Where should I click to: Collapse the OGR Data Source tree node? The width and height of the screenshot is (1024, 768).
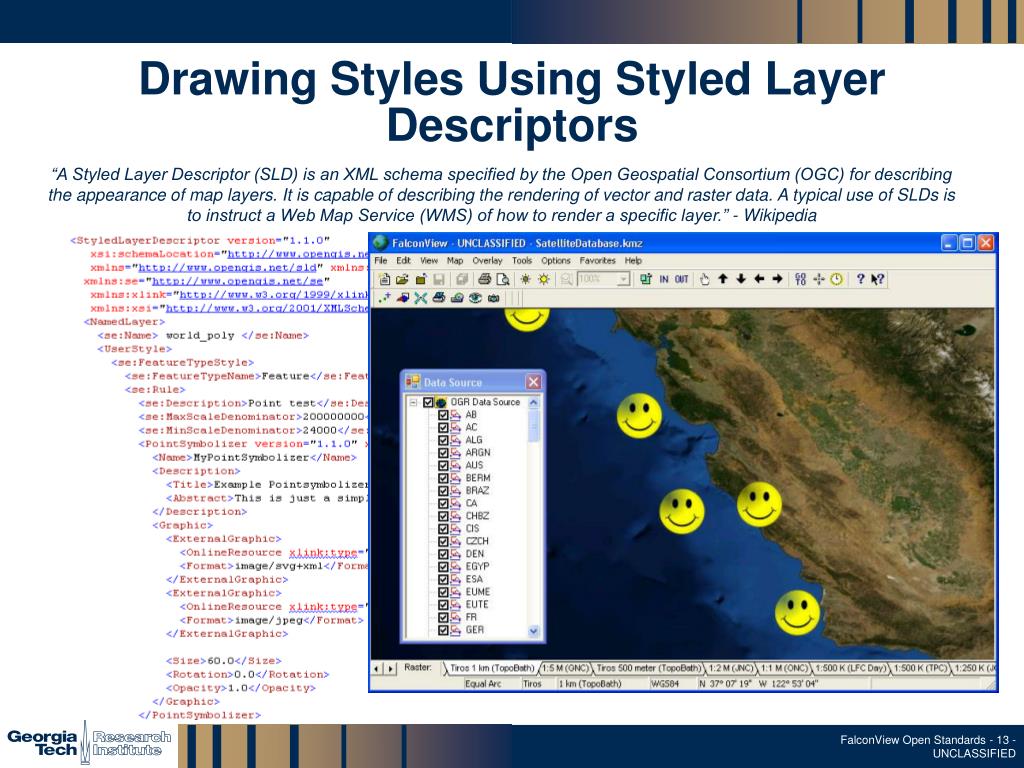pos(413,402)
